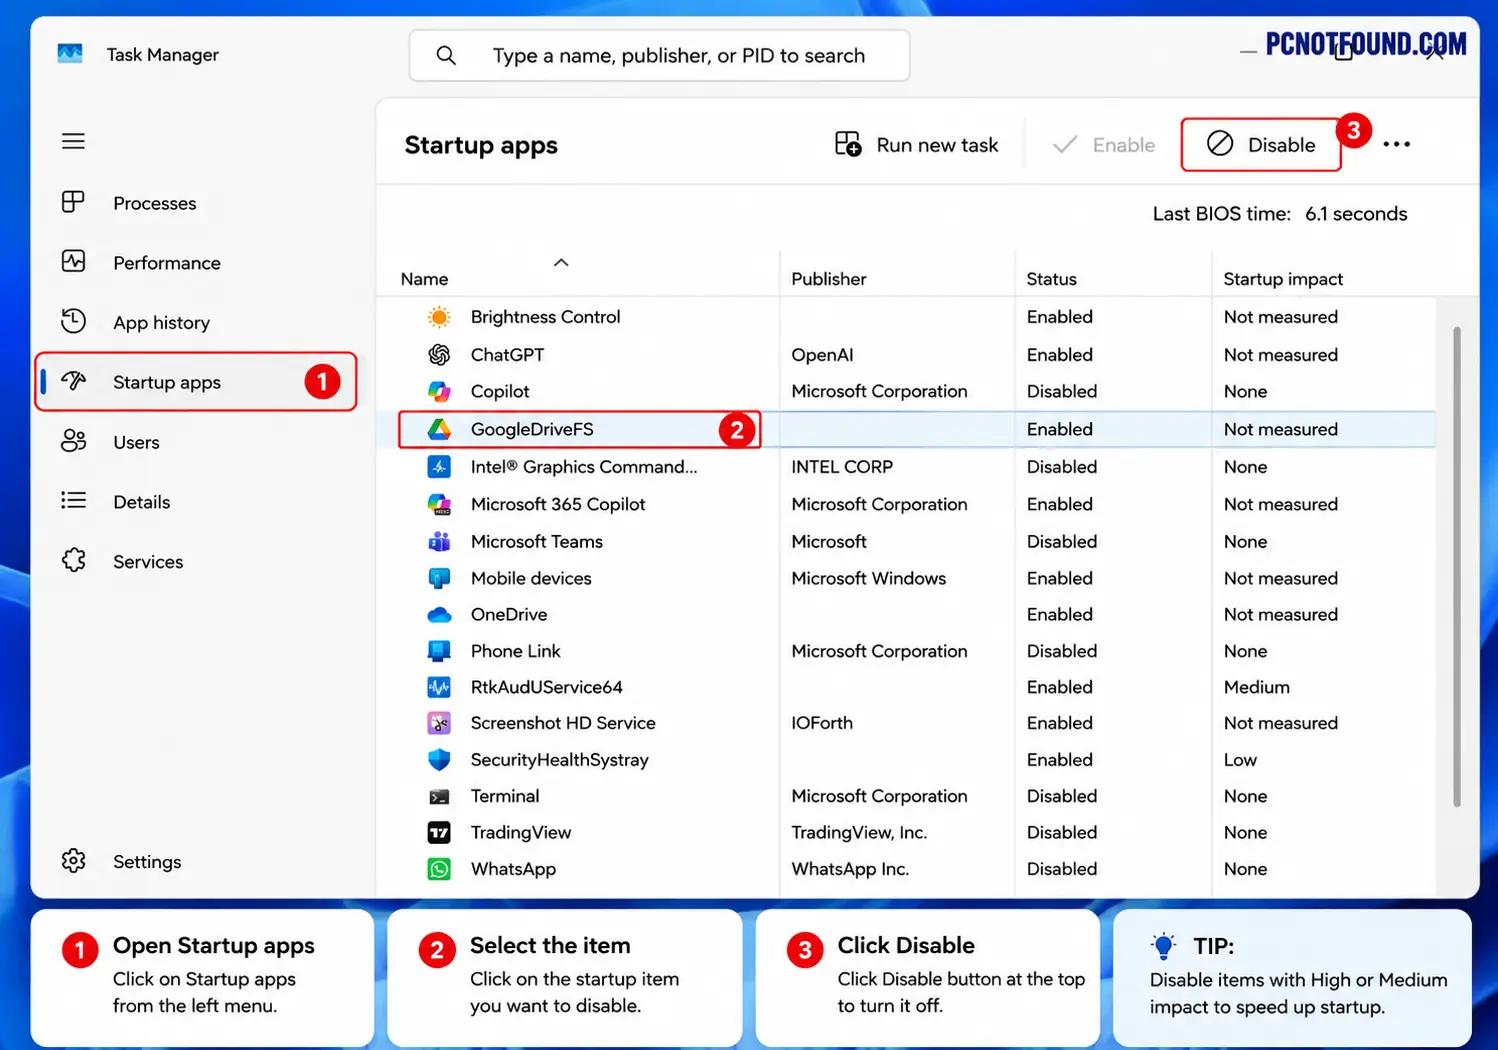Click the Task Manager title icon
Image resolution: width=1498 pixels, height=1050 pixels.
pyautogui.click(x=70, y=54)
